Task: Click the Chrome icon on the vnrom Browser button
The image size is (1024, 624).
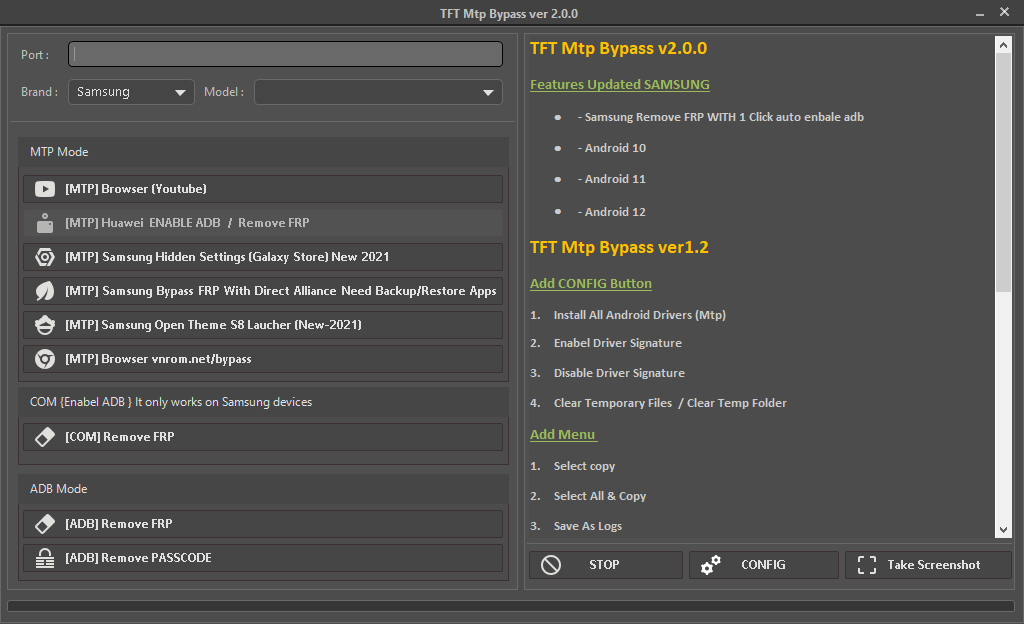Action: (x=45, y=358)
